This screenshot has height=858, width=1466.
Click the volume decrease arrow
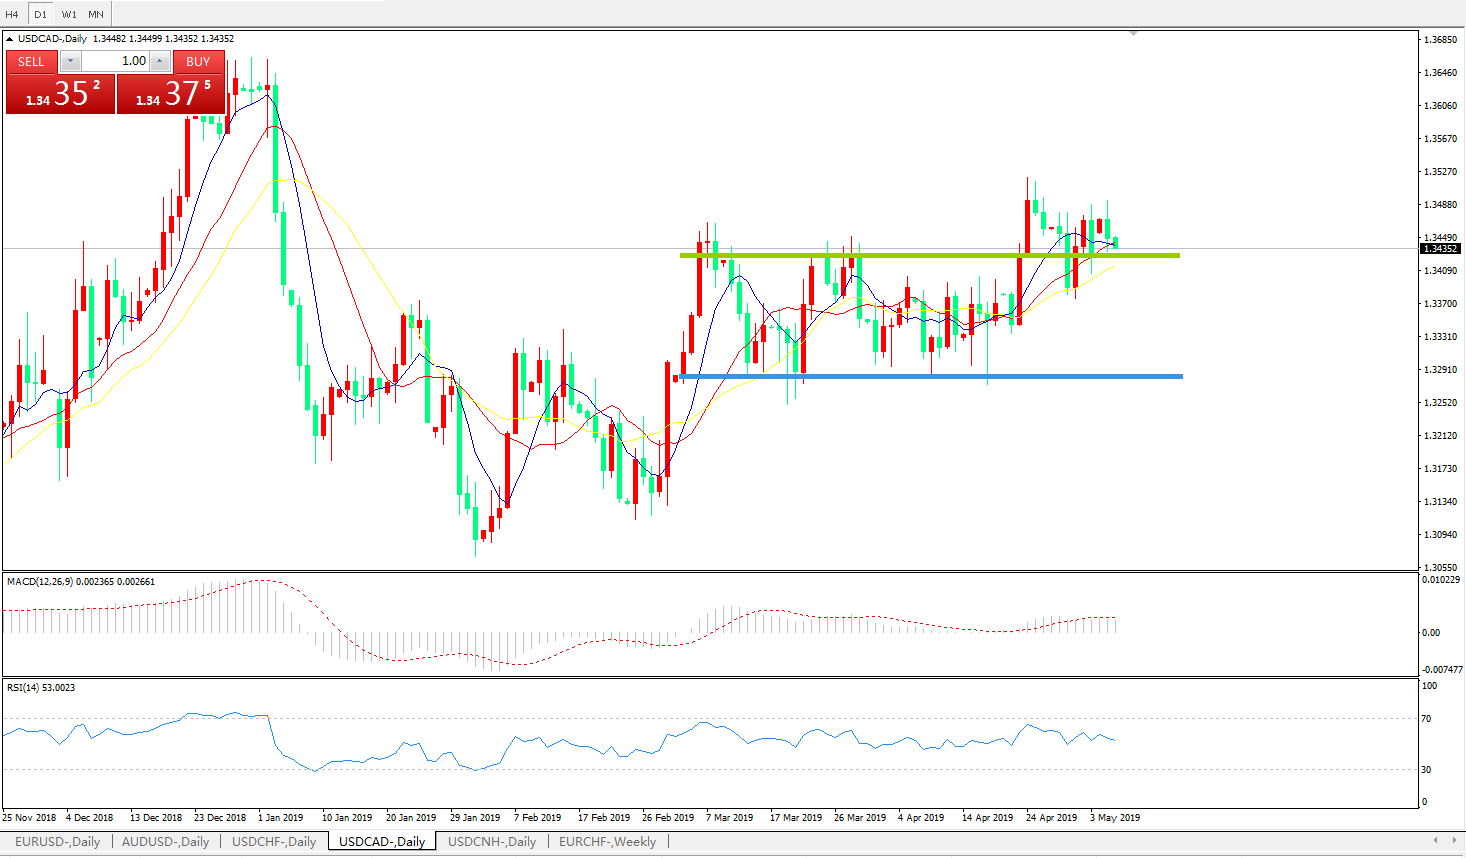(x=70, y=61)
